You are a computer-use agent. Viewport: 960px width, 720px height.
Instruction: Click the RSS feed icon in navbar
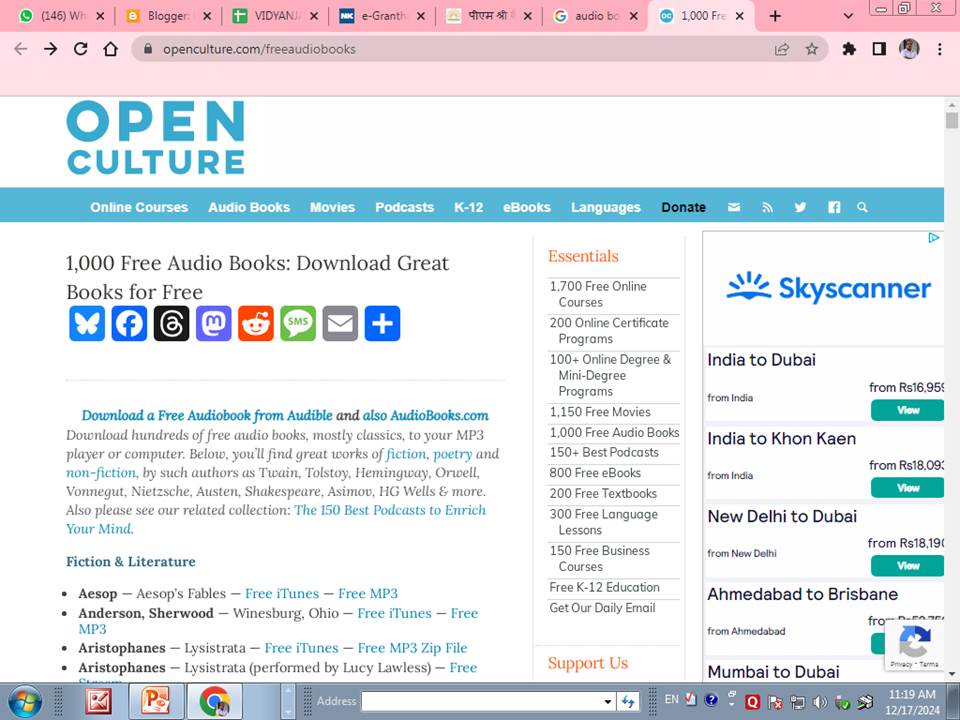click(767, 207)
